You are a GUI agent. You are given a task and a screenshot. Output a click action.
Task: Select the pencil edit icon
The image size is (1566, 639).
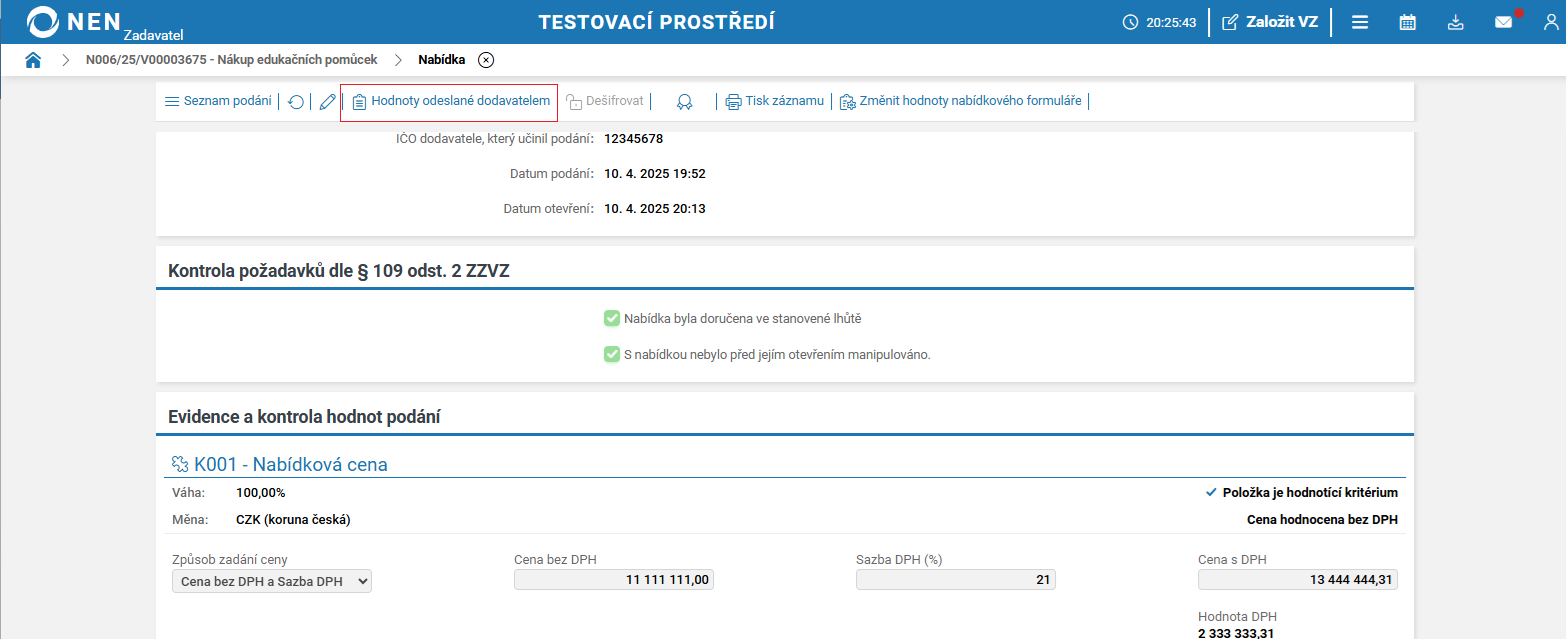[x=325, y=101]
